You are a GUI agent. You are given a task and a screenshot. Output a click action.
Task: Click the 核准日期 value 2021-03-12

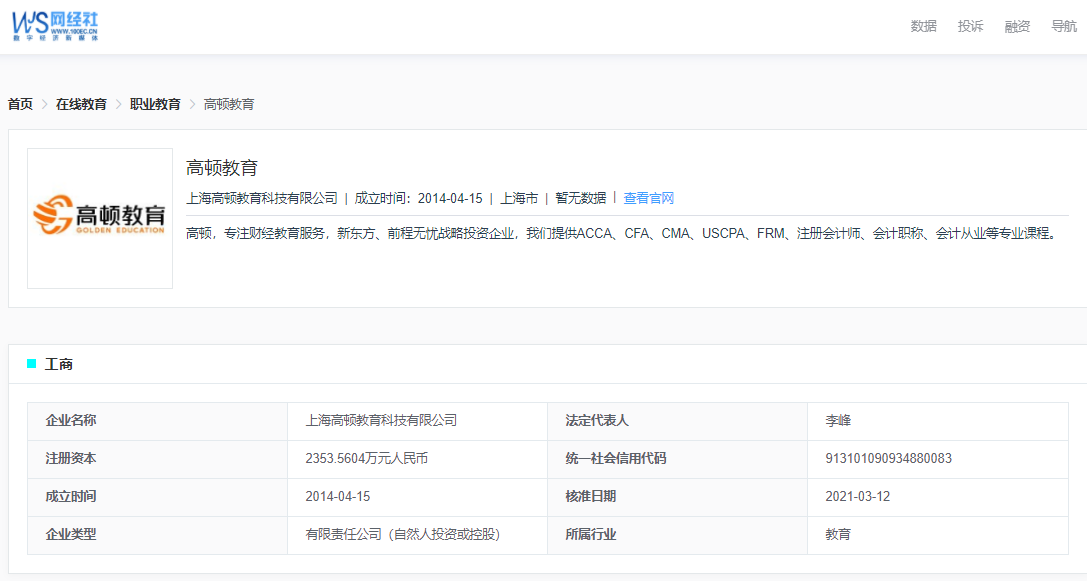(x=857, y=496)
